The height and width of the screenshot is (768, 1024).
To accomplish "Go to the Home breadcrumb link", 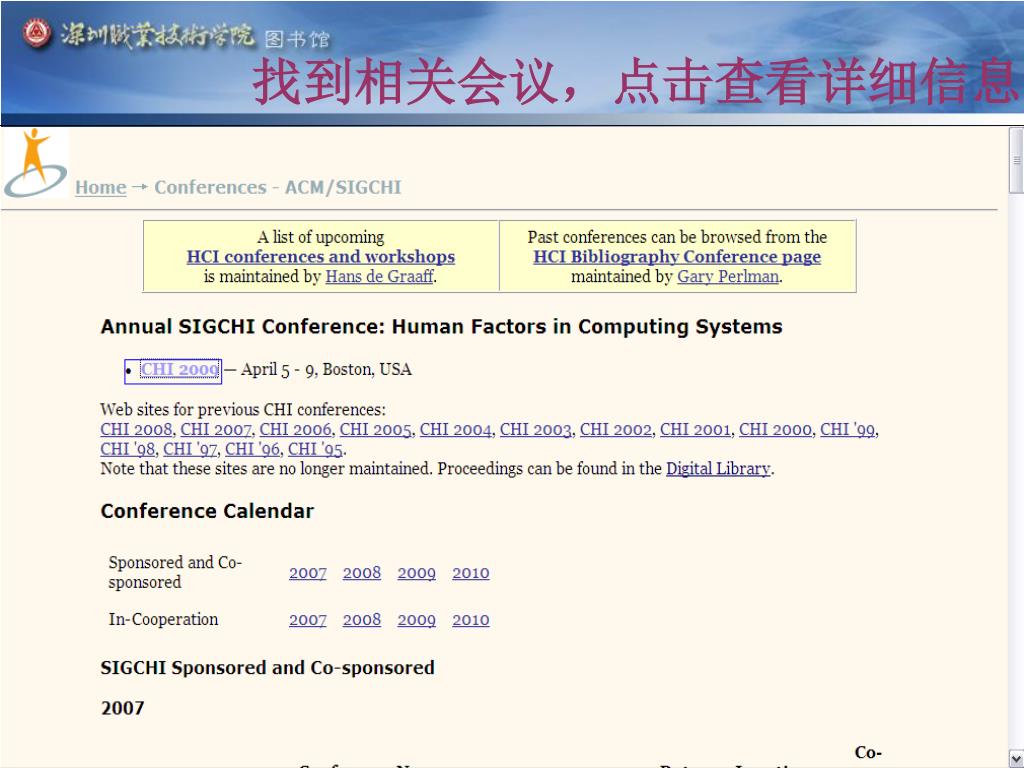I will click(x=101, y=187).
